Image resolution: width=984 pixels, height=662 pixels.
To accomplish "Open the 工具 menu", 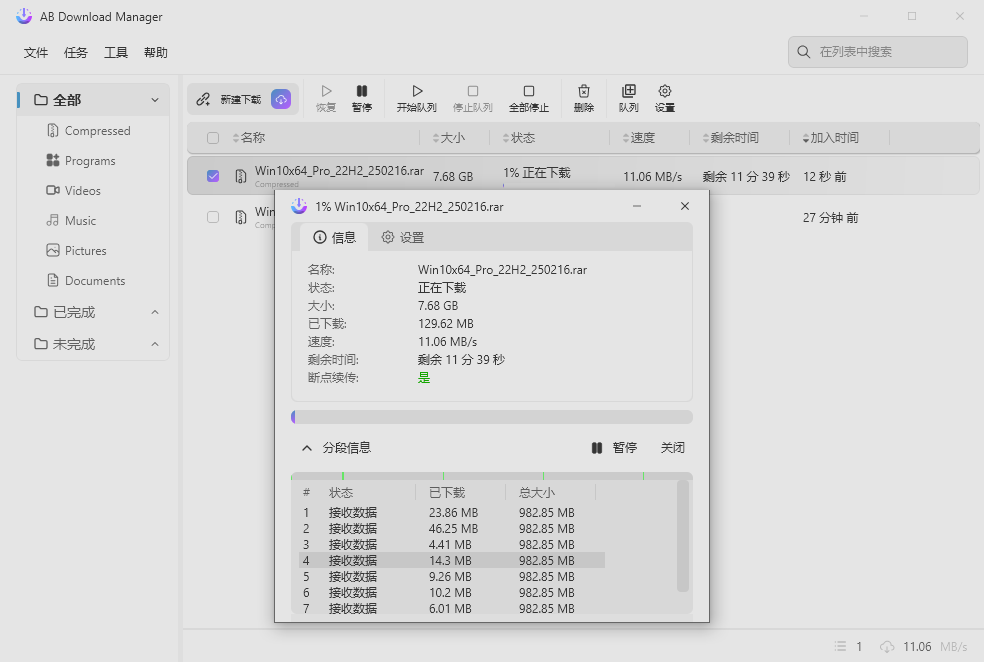I will tap(116, 53).
